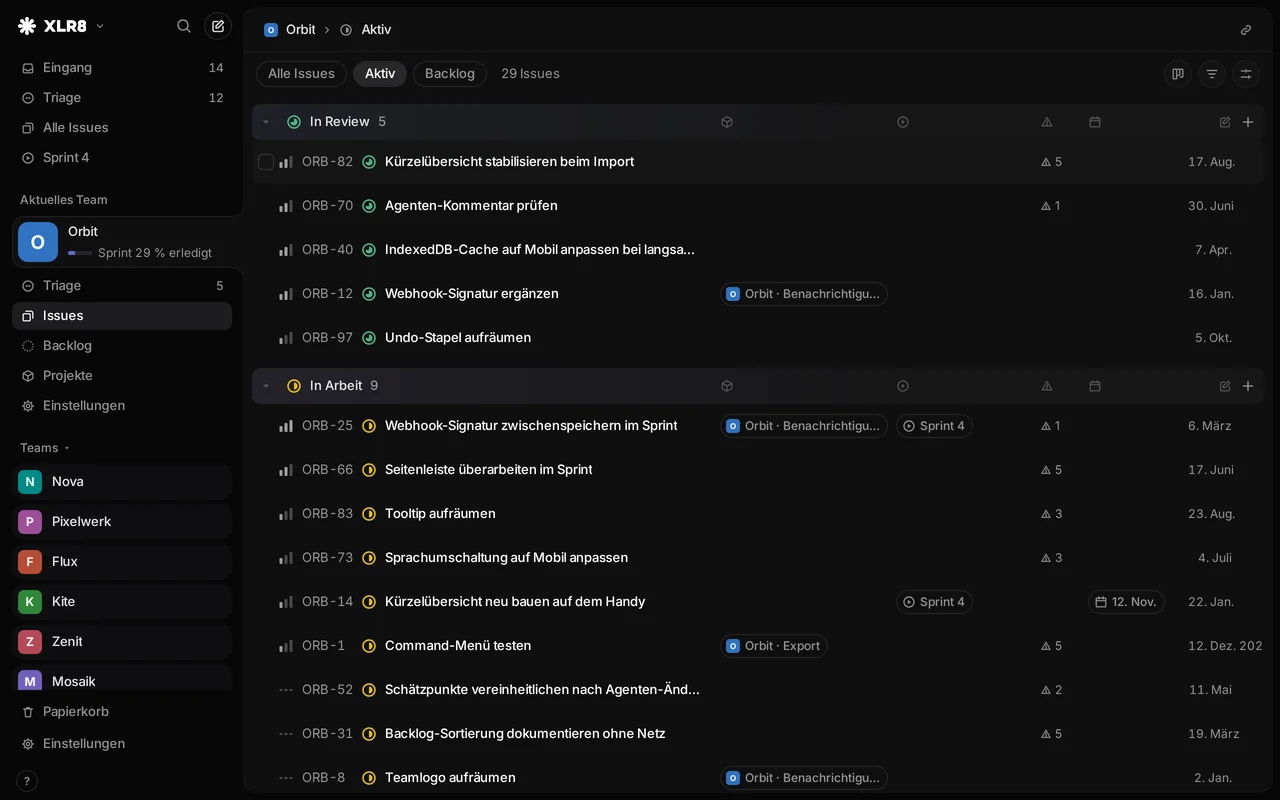The image size is (1280, 800).
Task: Collapse the Teams section
Action: (x=45, y=448)
